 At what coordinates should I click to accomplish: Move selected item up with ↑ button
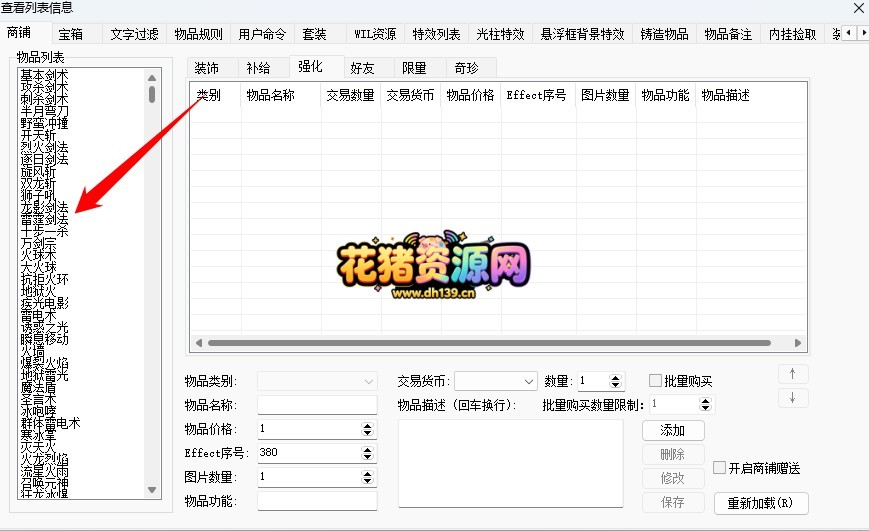[793, 374]
